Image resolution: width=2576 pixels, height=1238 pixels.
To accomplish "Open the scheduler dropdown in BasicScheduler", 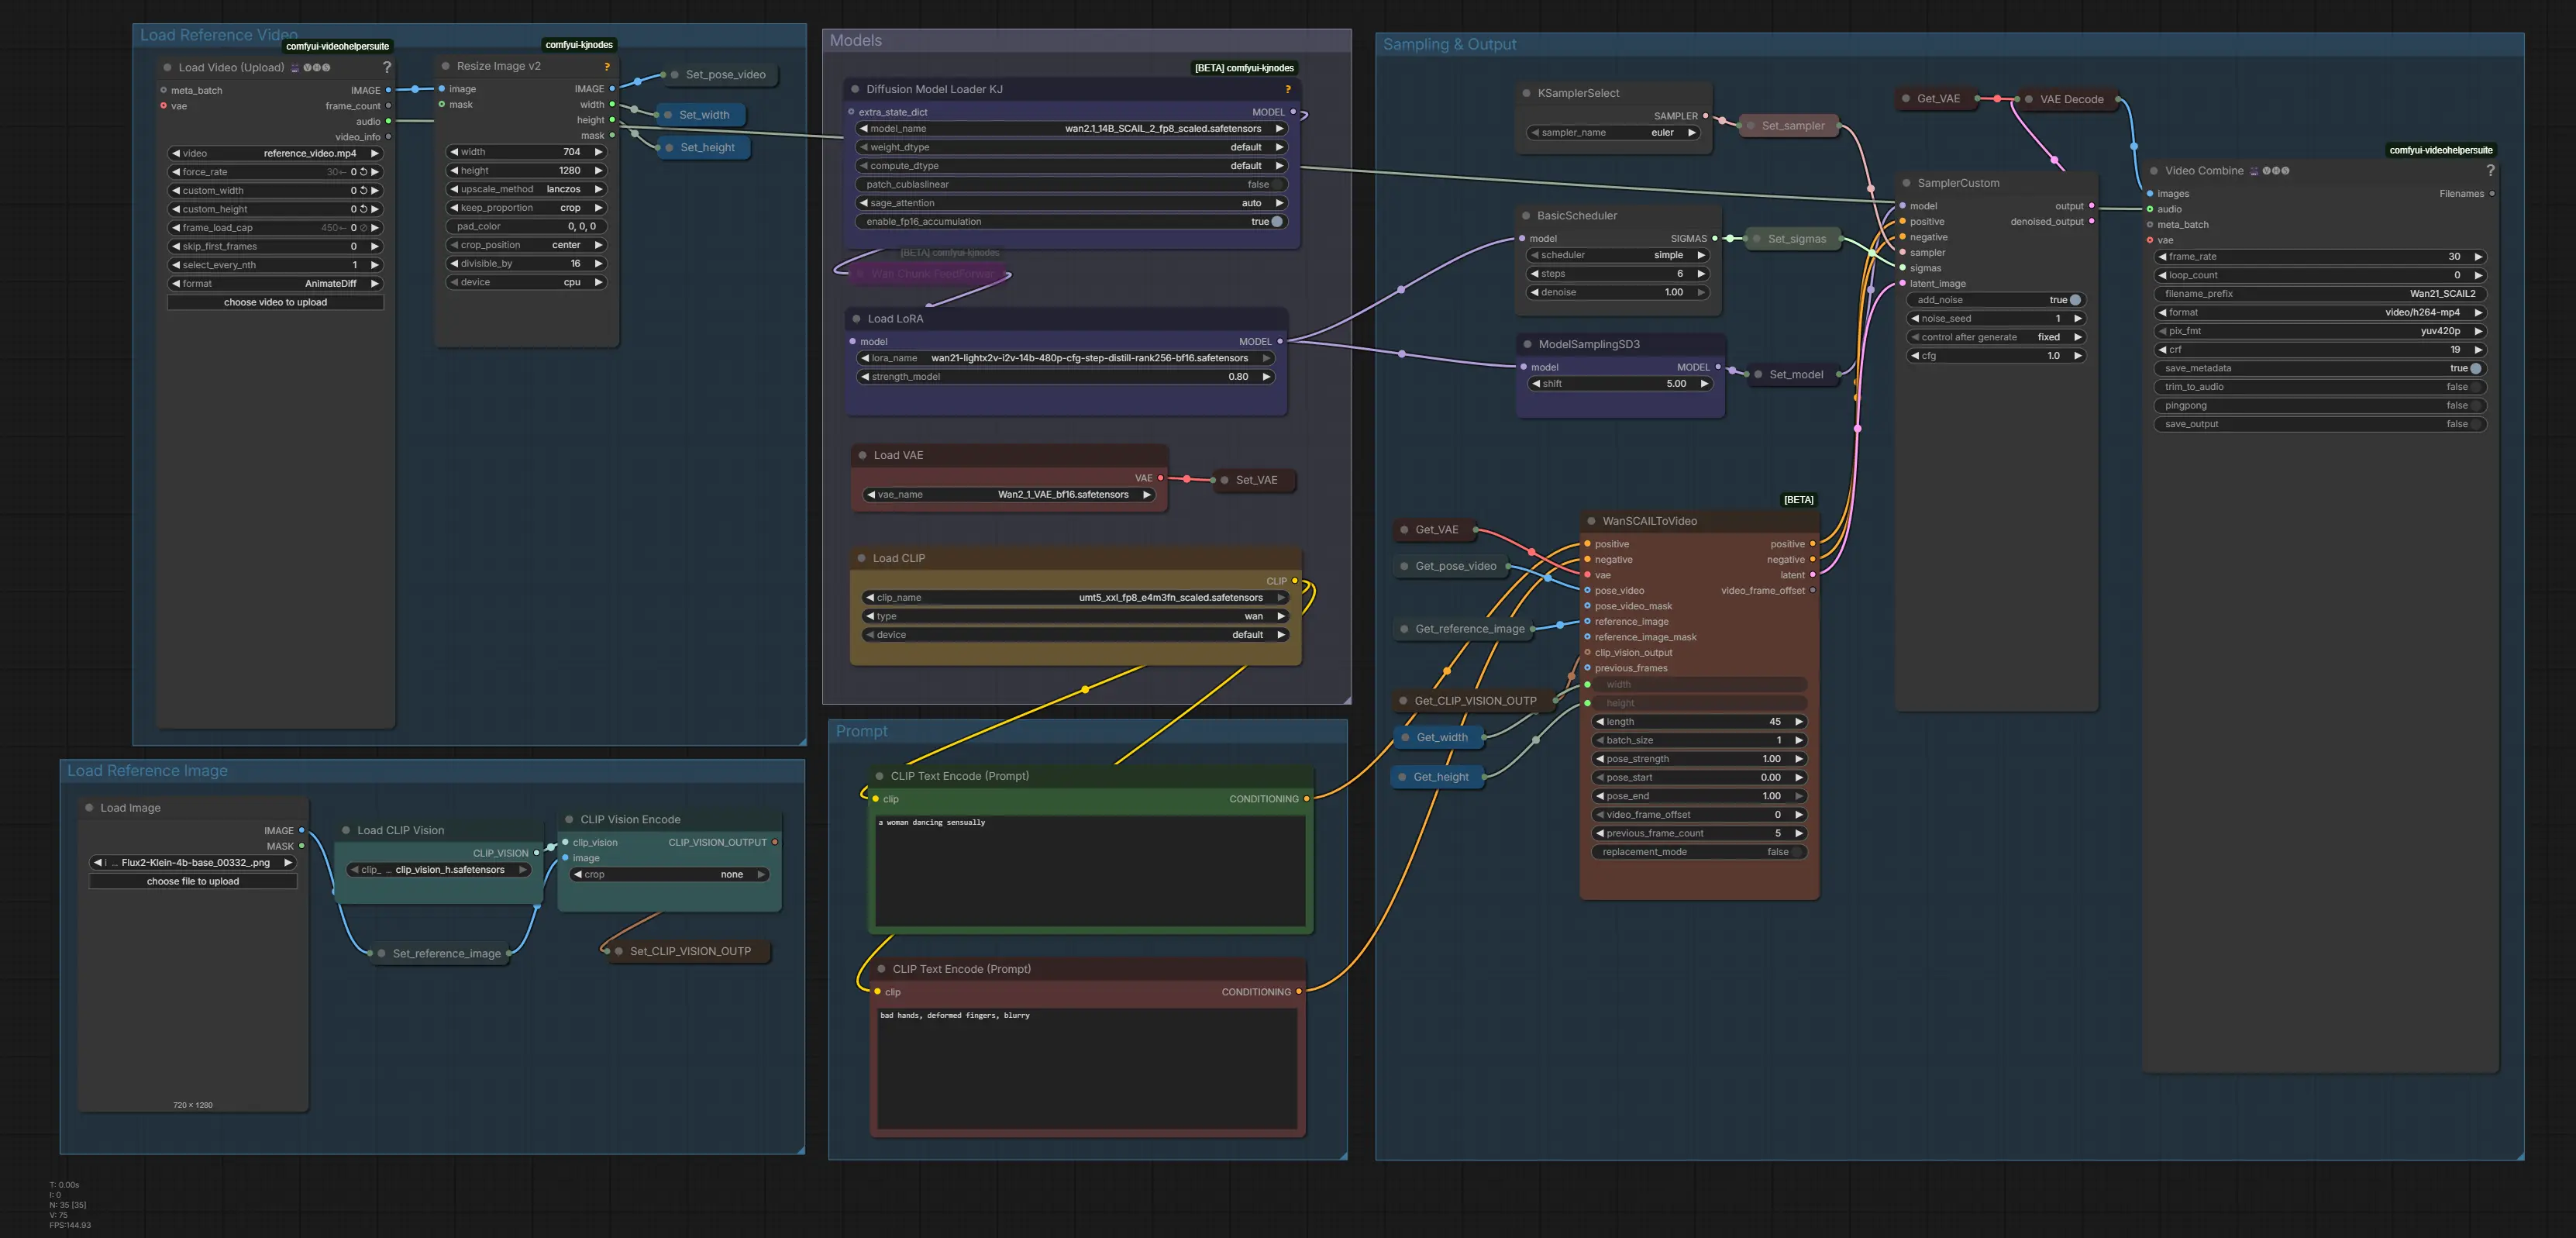I will [x=1618, y=255].
